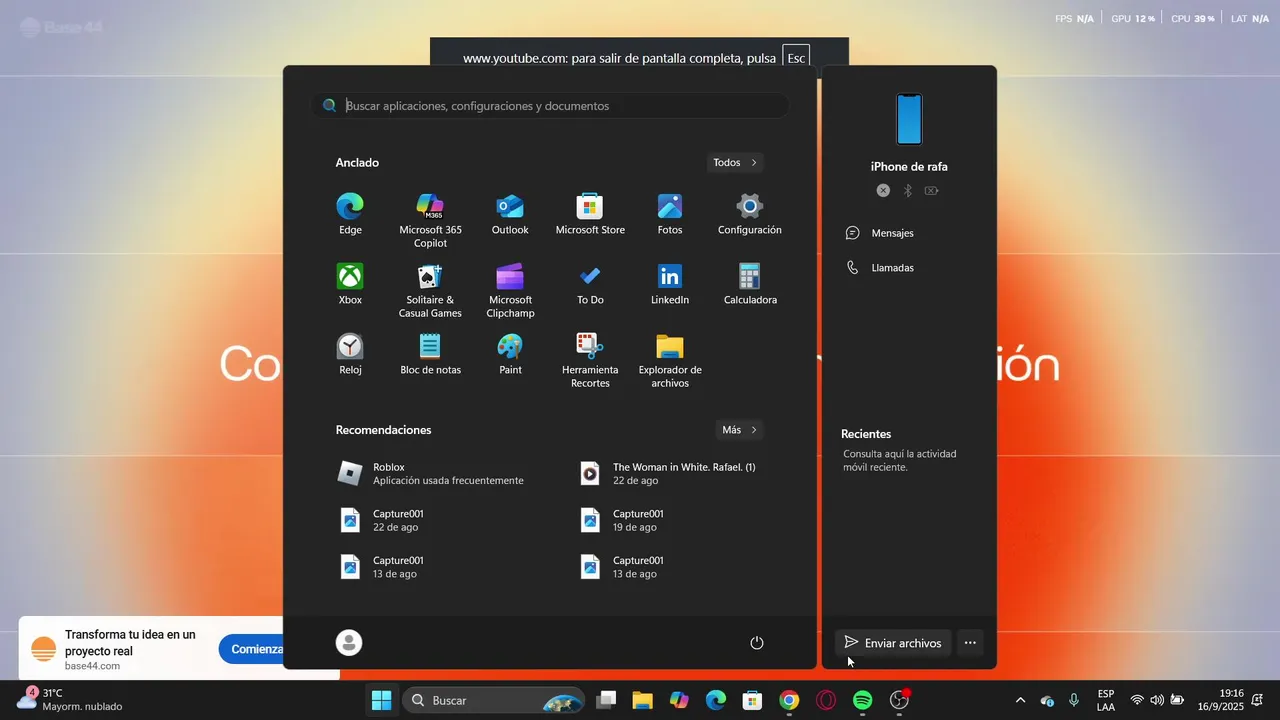Click the iPhone device image

tap(909, 119)
